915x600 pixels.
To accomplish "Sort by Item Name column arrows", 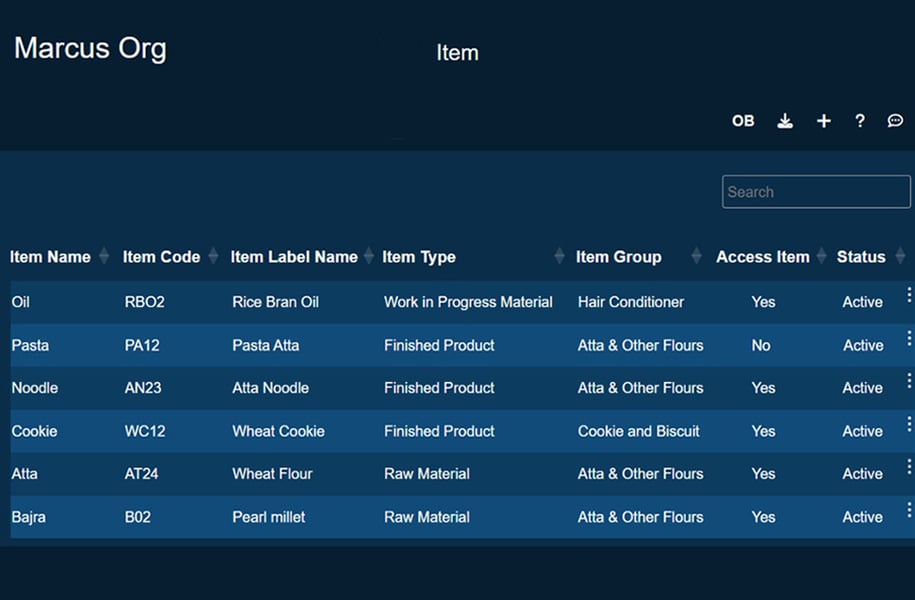I will 104,256.
